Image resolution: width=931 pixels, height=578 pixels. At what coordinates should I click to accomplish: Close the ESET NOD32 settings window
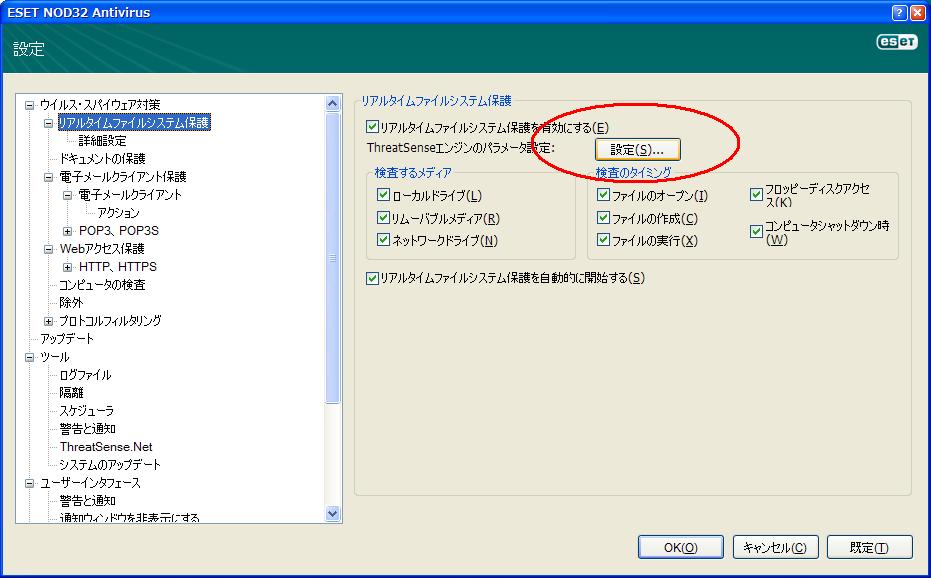(x=918, y=12)
